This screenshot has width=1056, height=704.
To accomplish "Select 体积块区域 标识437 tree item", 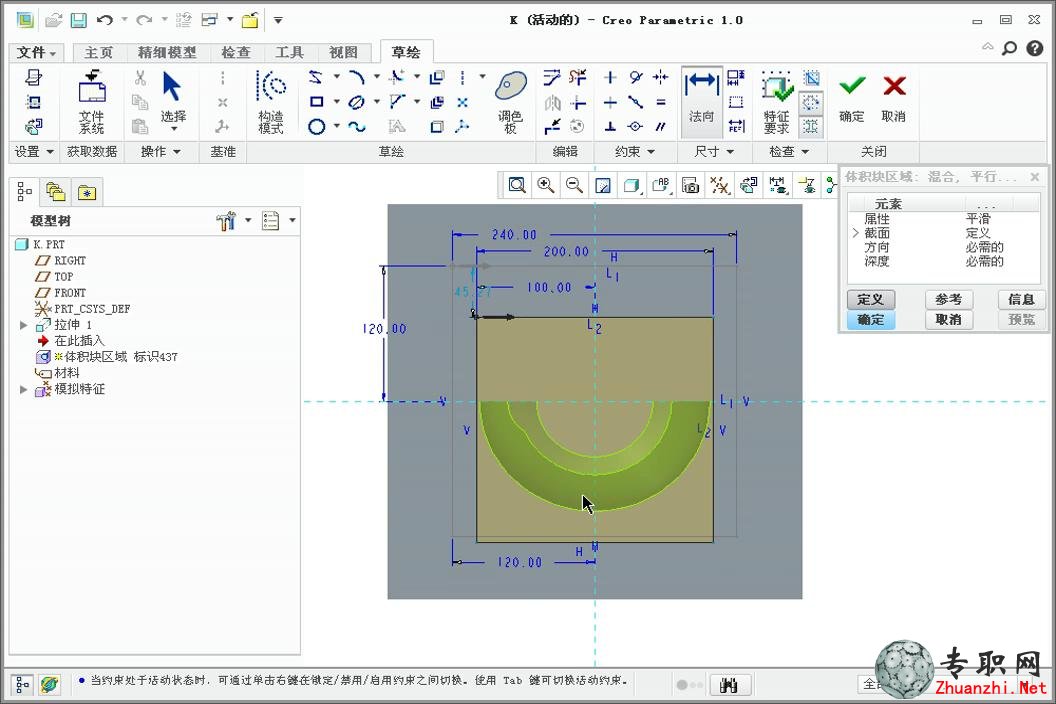I will pos(121,356).
